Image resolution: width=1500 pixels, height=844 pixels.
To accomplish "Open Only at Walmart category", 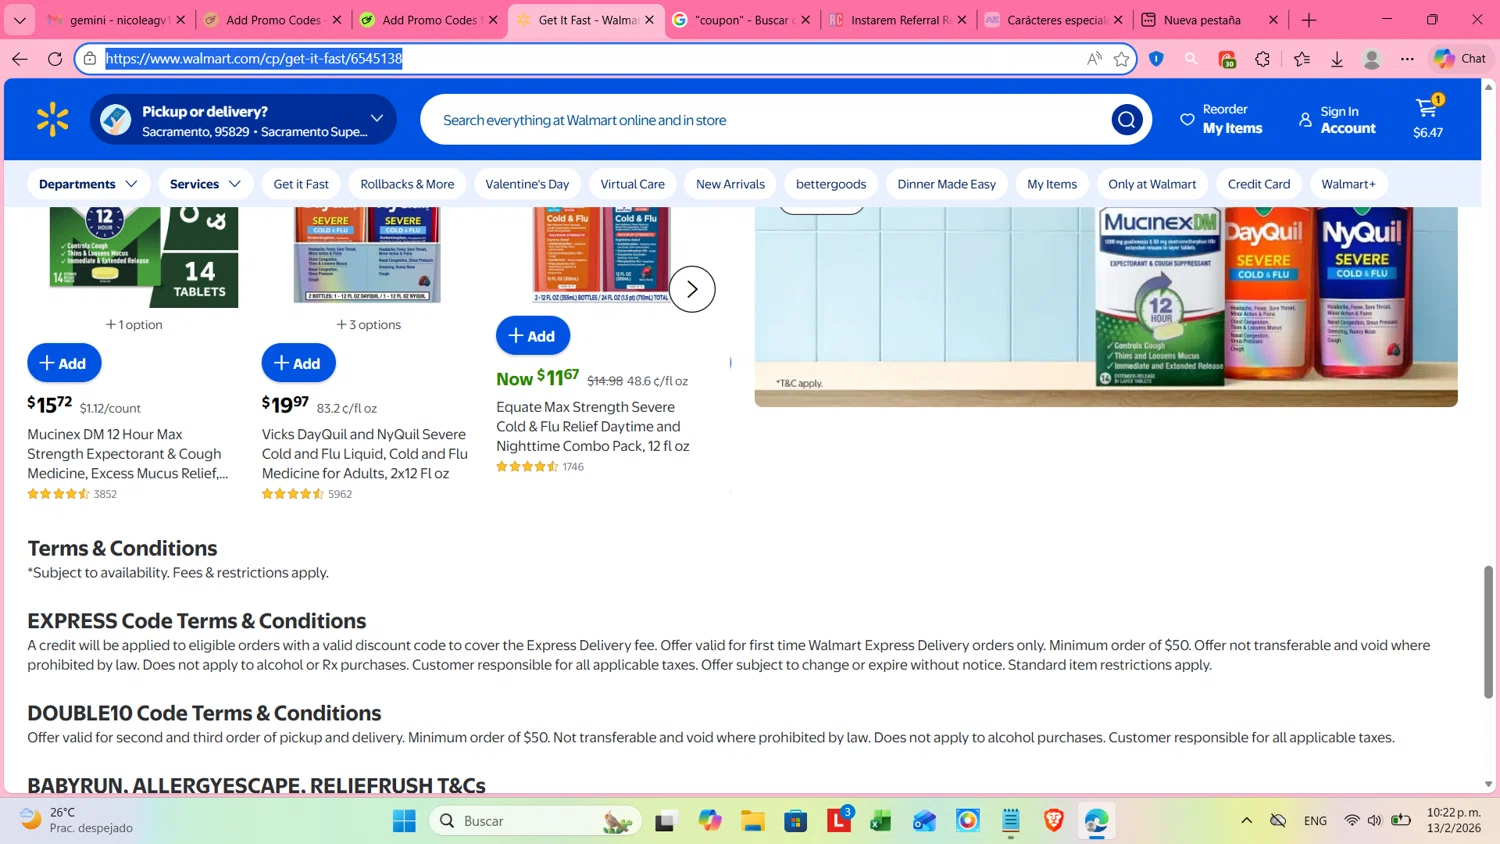I will tap(1152, 184).
